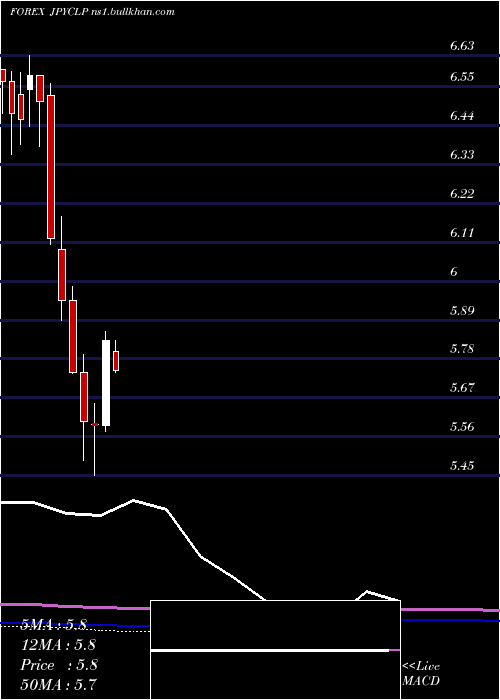Click the 5.67 price axis label
500x700 pixels.
462,388
